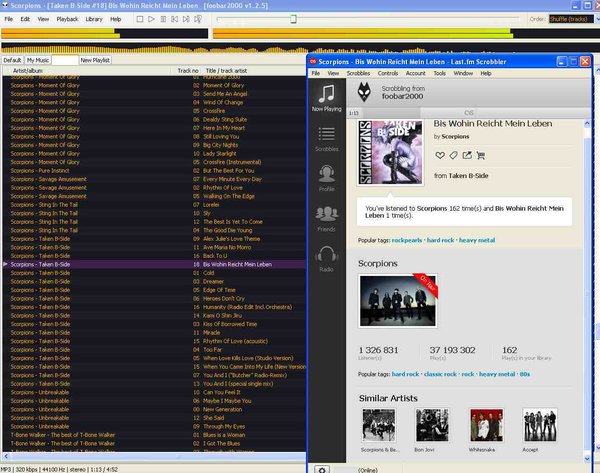Buy the track via shopping cart icon
This screenshot has width=600, height=473.
click(x=481, y=155)
